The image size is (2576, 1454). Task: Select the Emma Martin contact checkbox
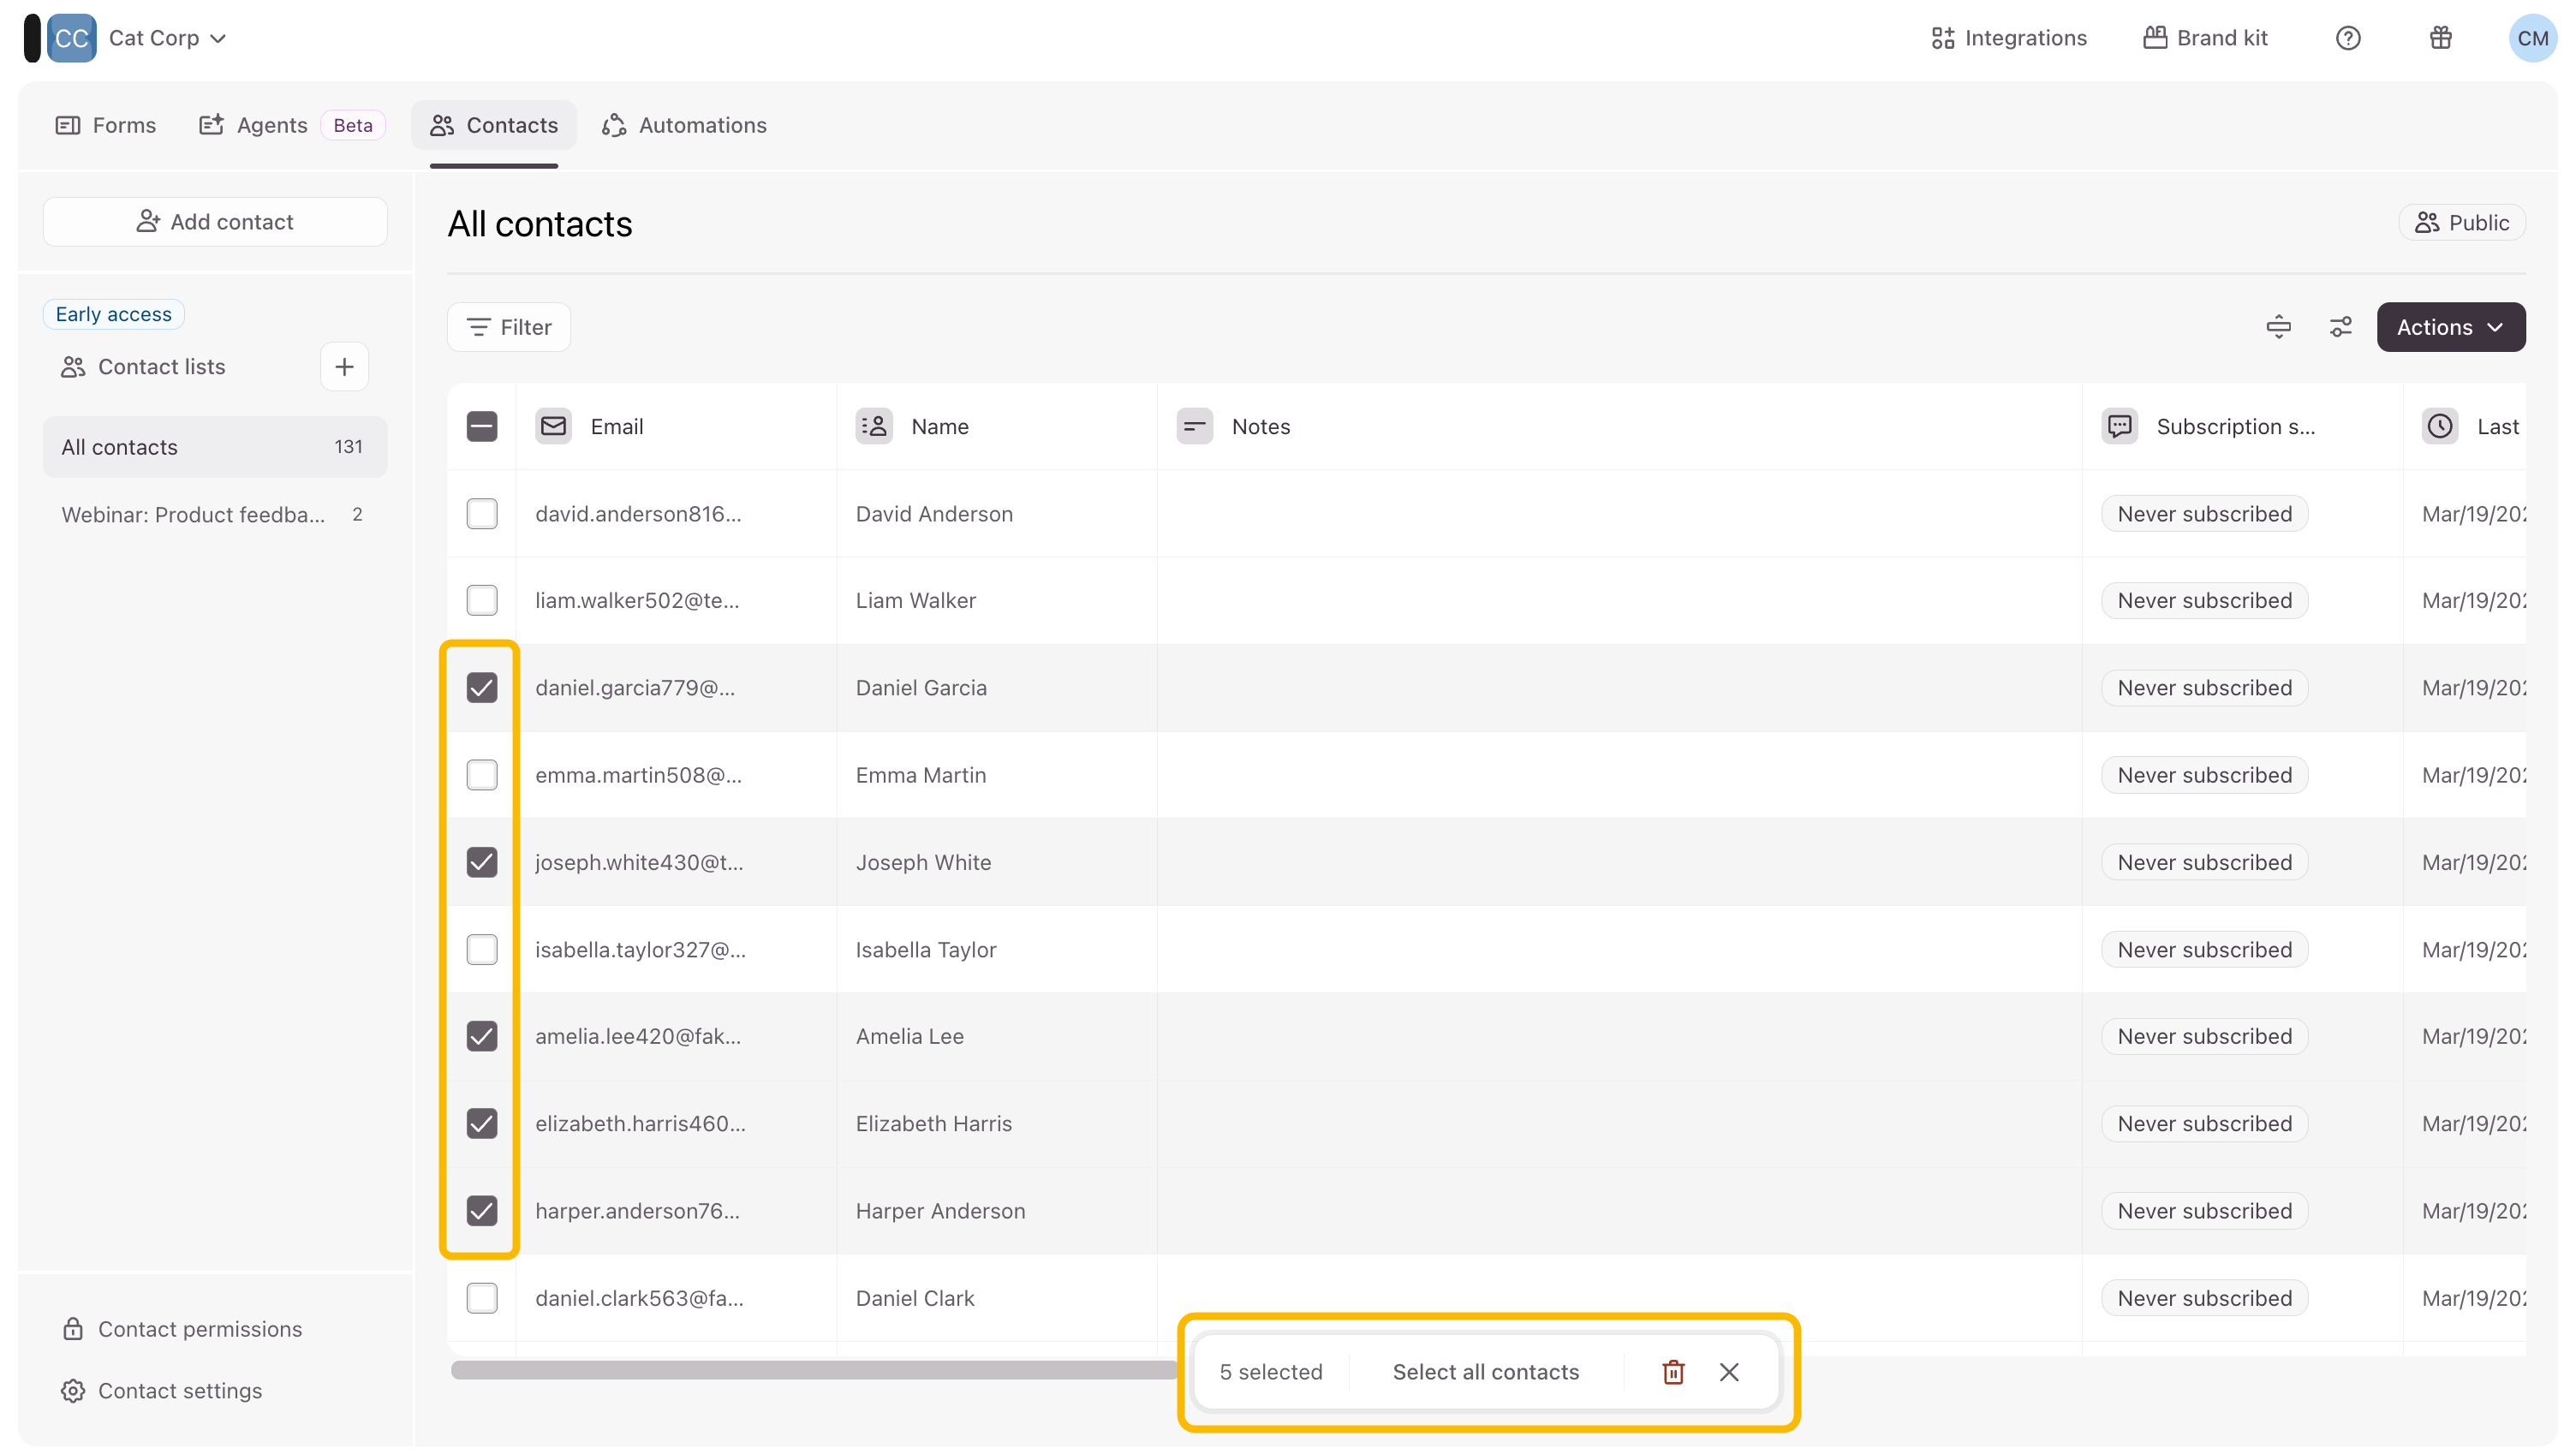tap(482, 775)
